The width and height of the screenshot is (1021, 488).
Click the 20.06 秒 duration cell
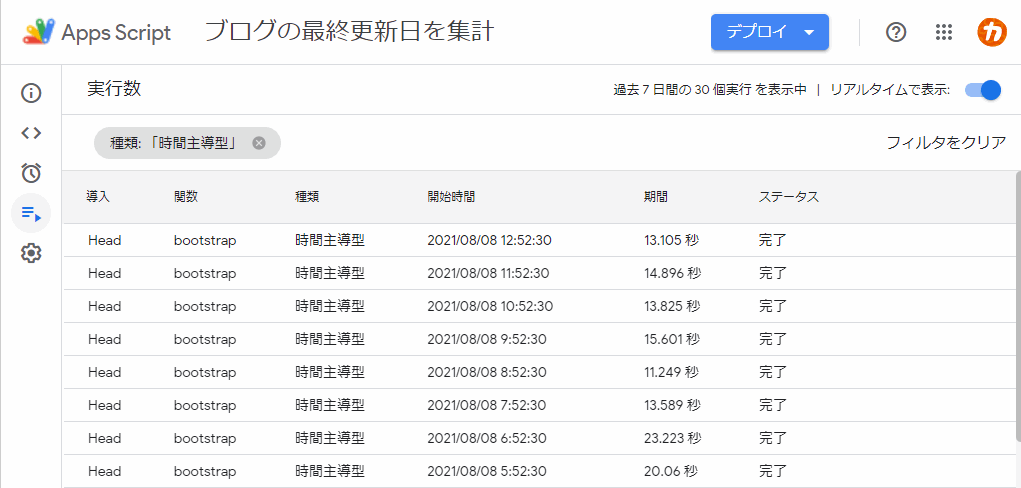pos(669,471)
